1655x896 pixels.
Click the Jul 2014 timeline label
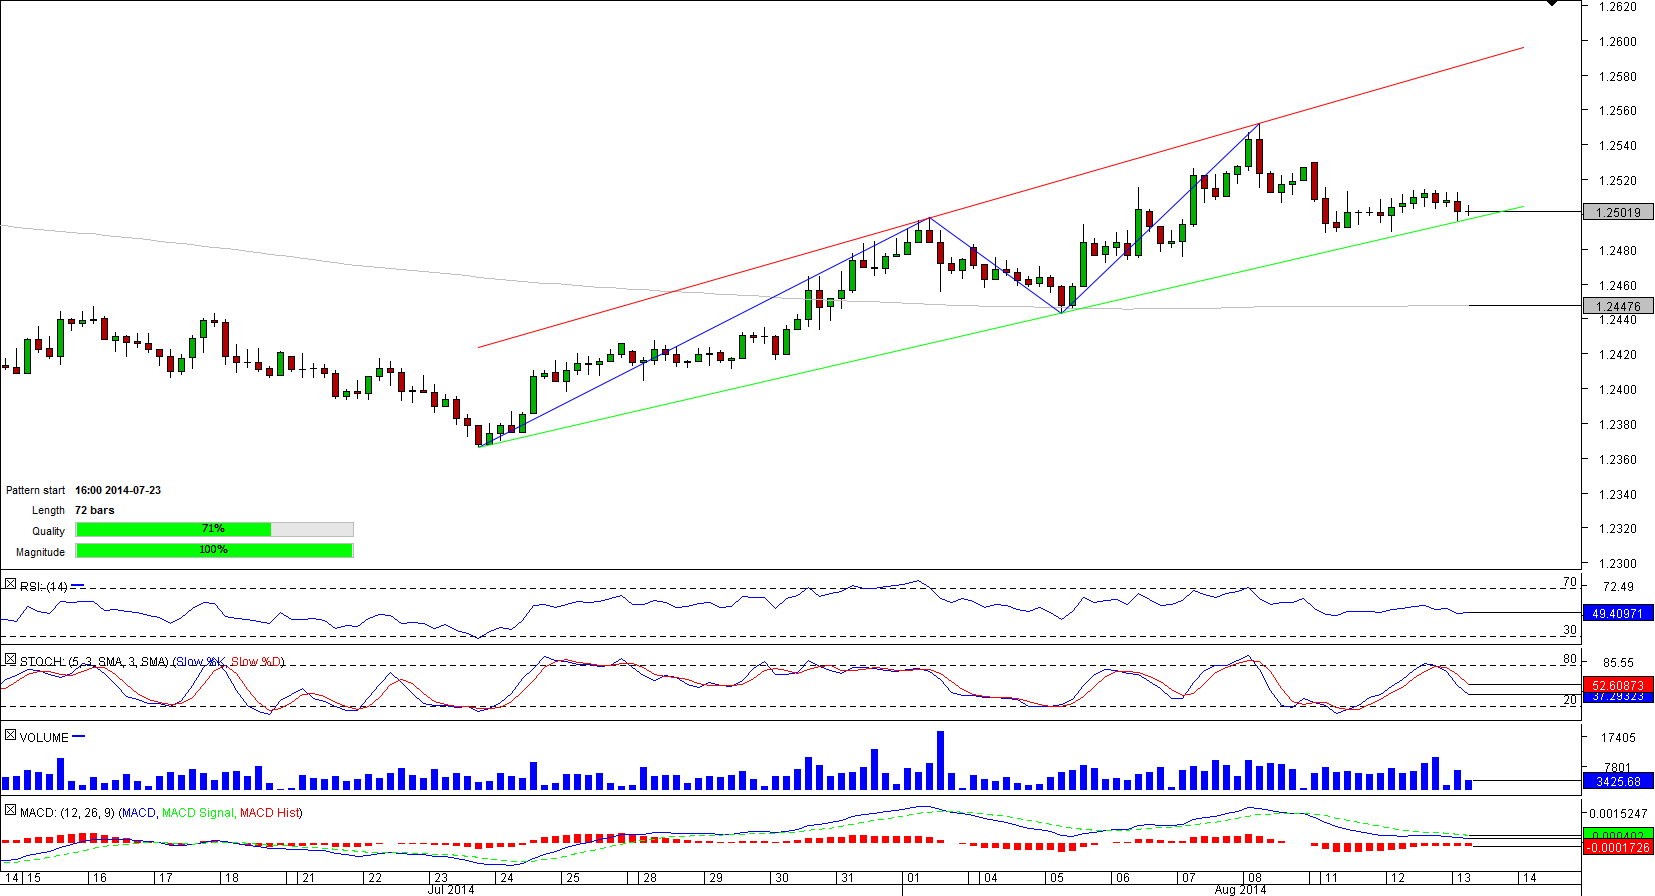451,890
